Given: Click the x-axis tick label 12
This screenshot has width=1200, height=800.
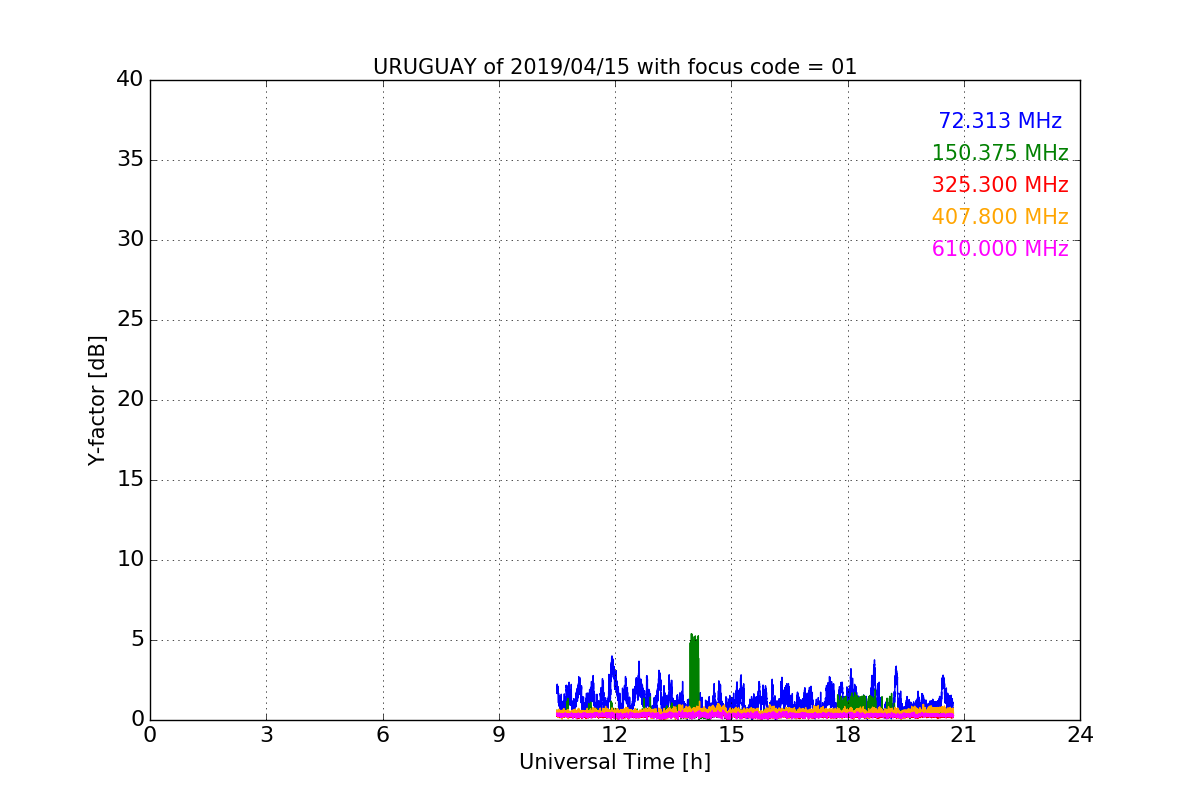Looking at the screenshot, I should pyautogui.click(x=615, y=735).
